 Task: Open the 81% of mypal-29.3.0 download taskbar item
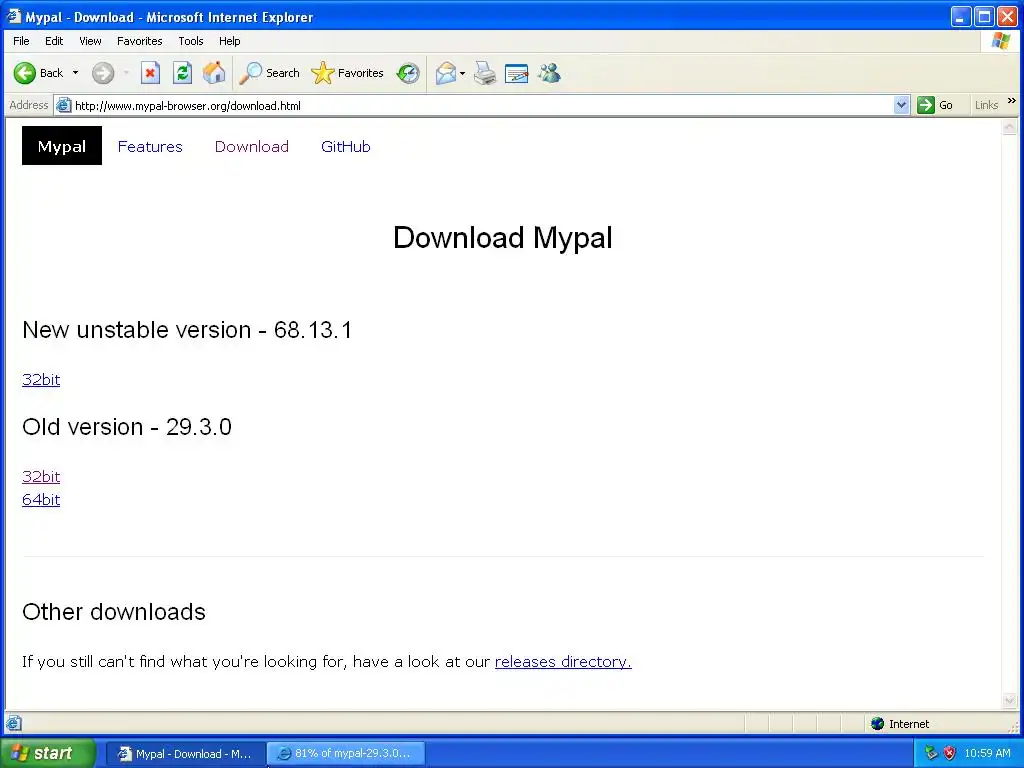(x=346, y=754)
